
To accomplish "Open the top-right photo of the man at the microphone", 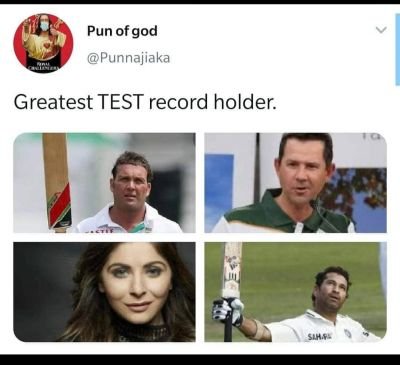I will [x=296, y=183].
